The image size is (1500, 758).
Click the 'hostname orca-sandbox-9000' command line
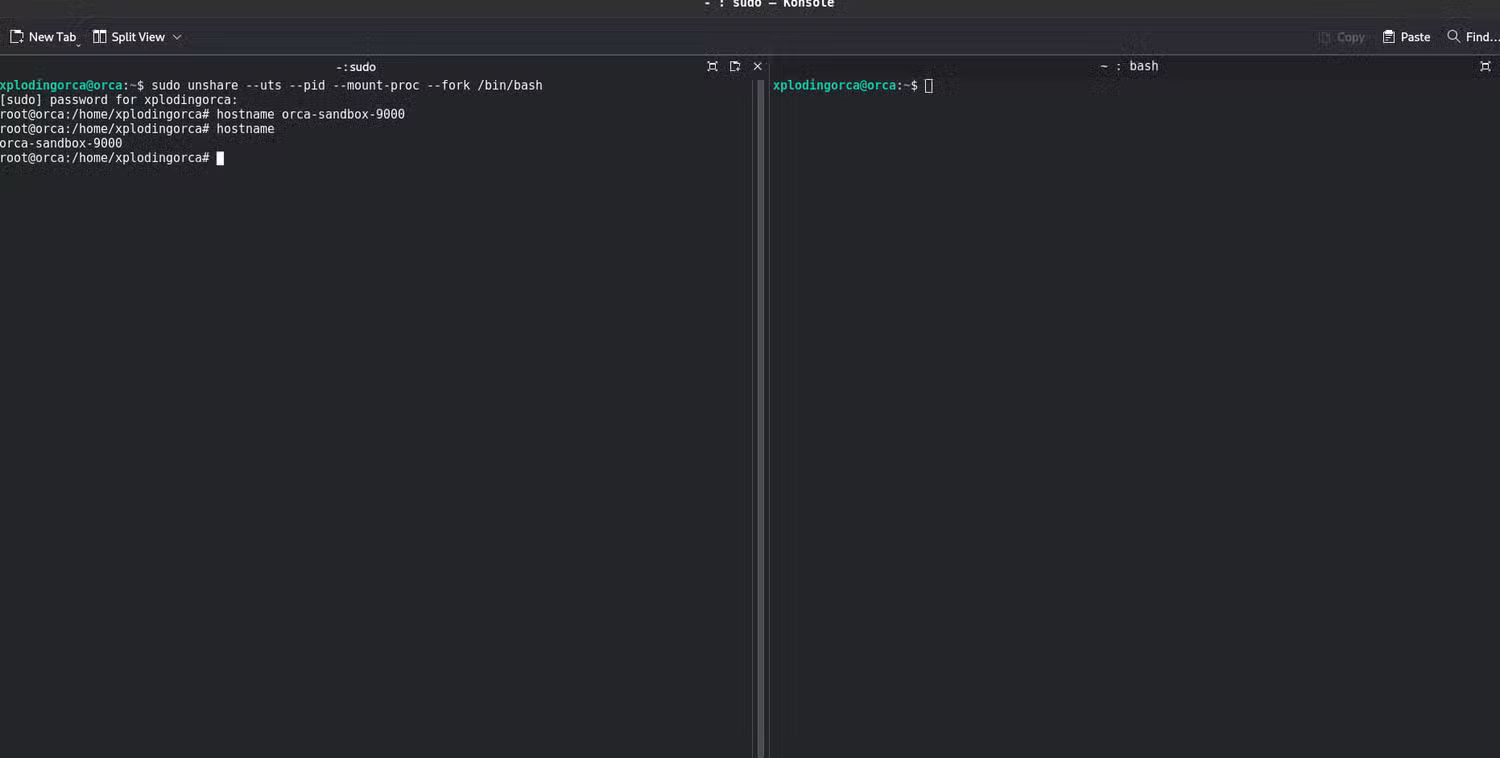click(x=203, y=115)
